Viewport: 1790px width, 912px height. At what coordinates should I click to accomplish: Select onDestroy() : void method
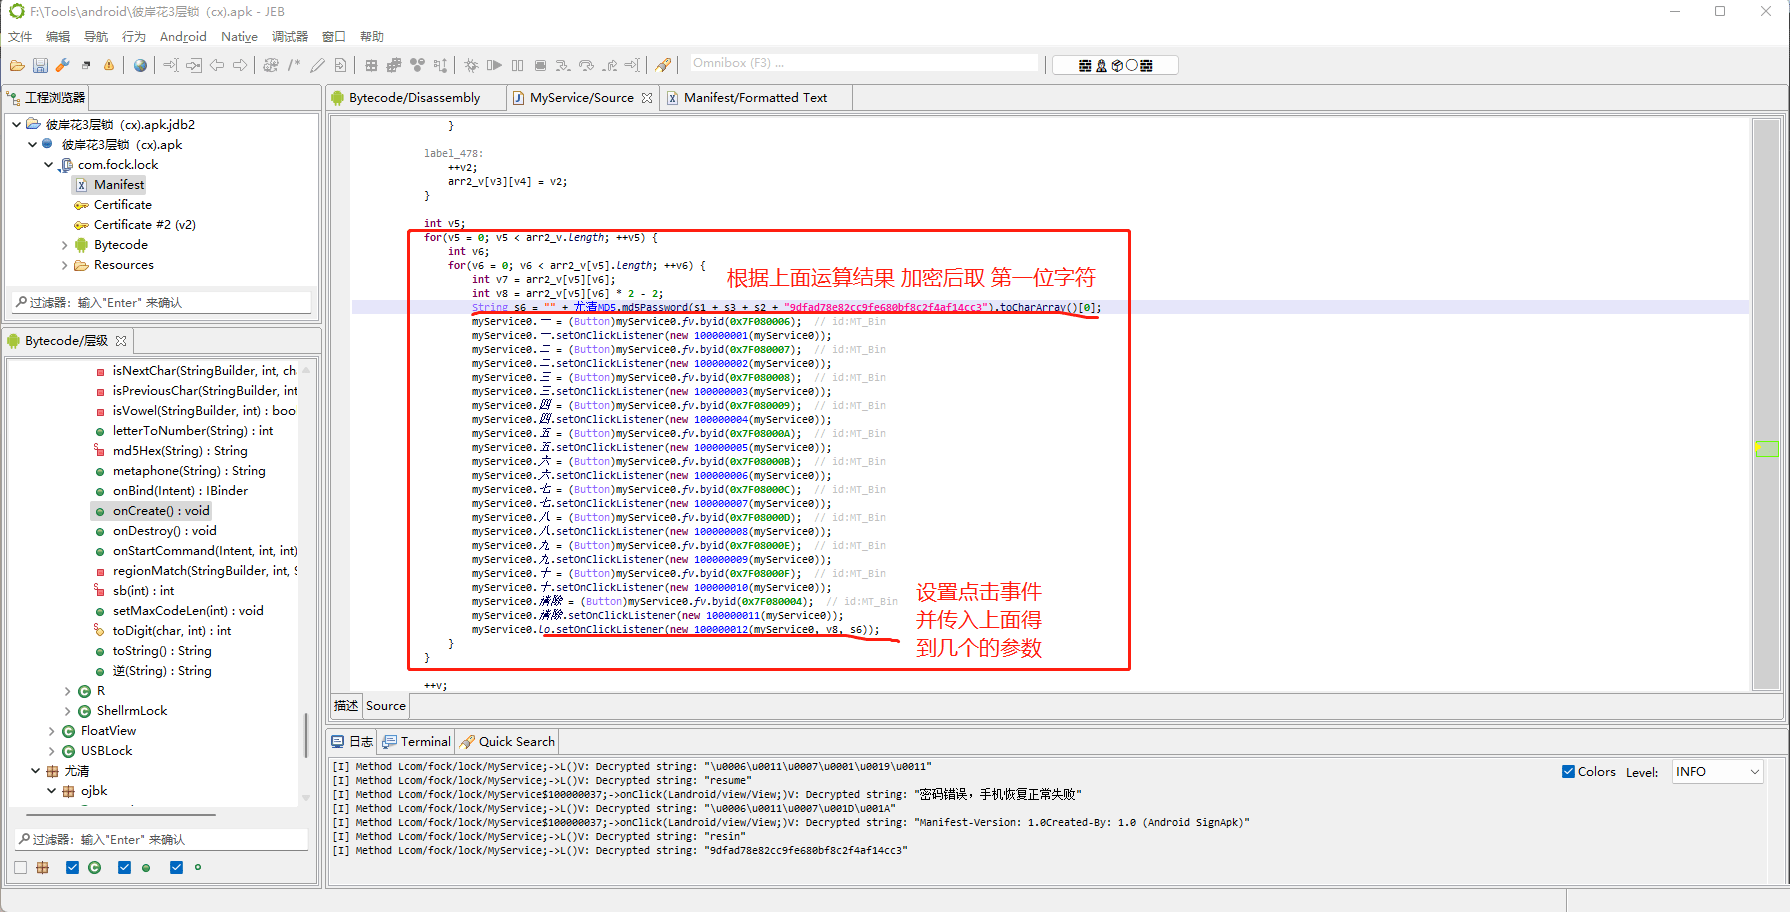[x=164, y=531]
